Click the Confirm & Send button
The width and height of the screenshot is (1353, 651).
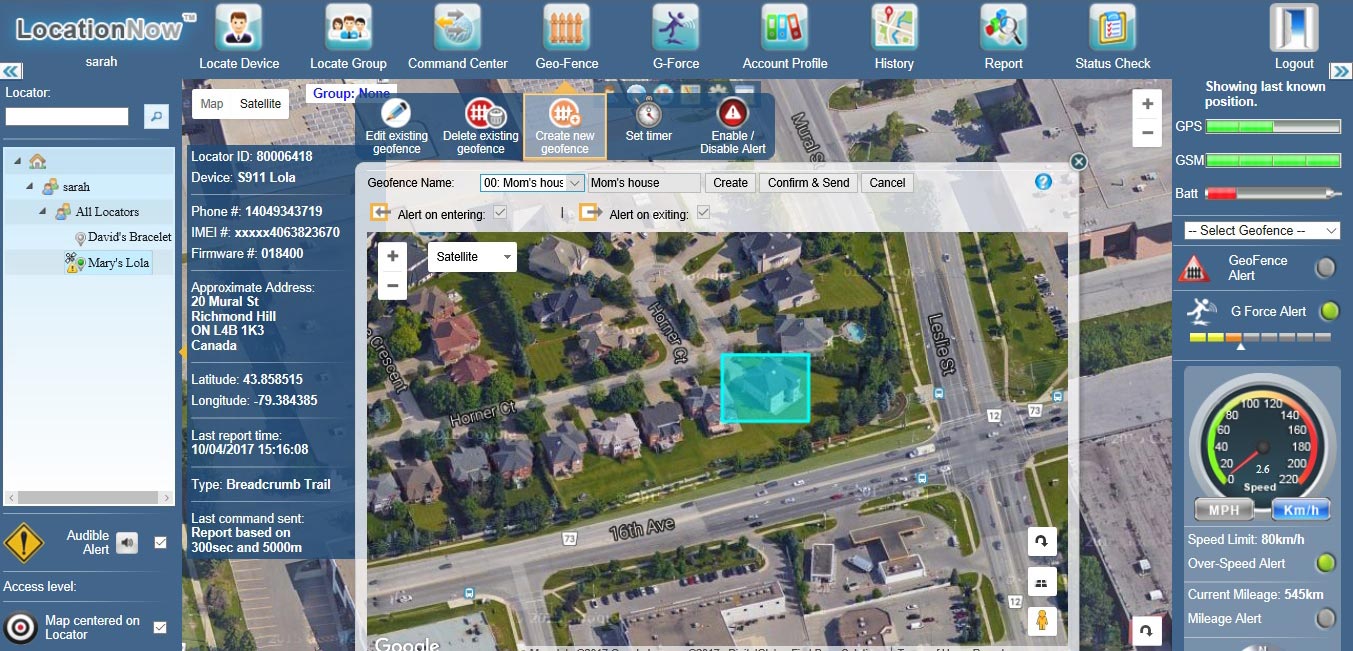pos(808,183)
